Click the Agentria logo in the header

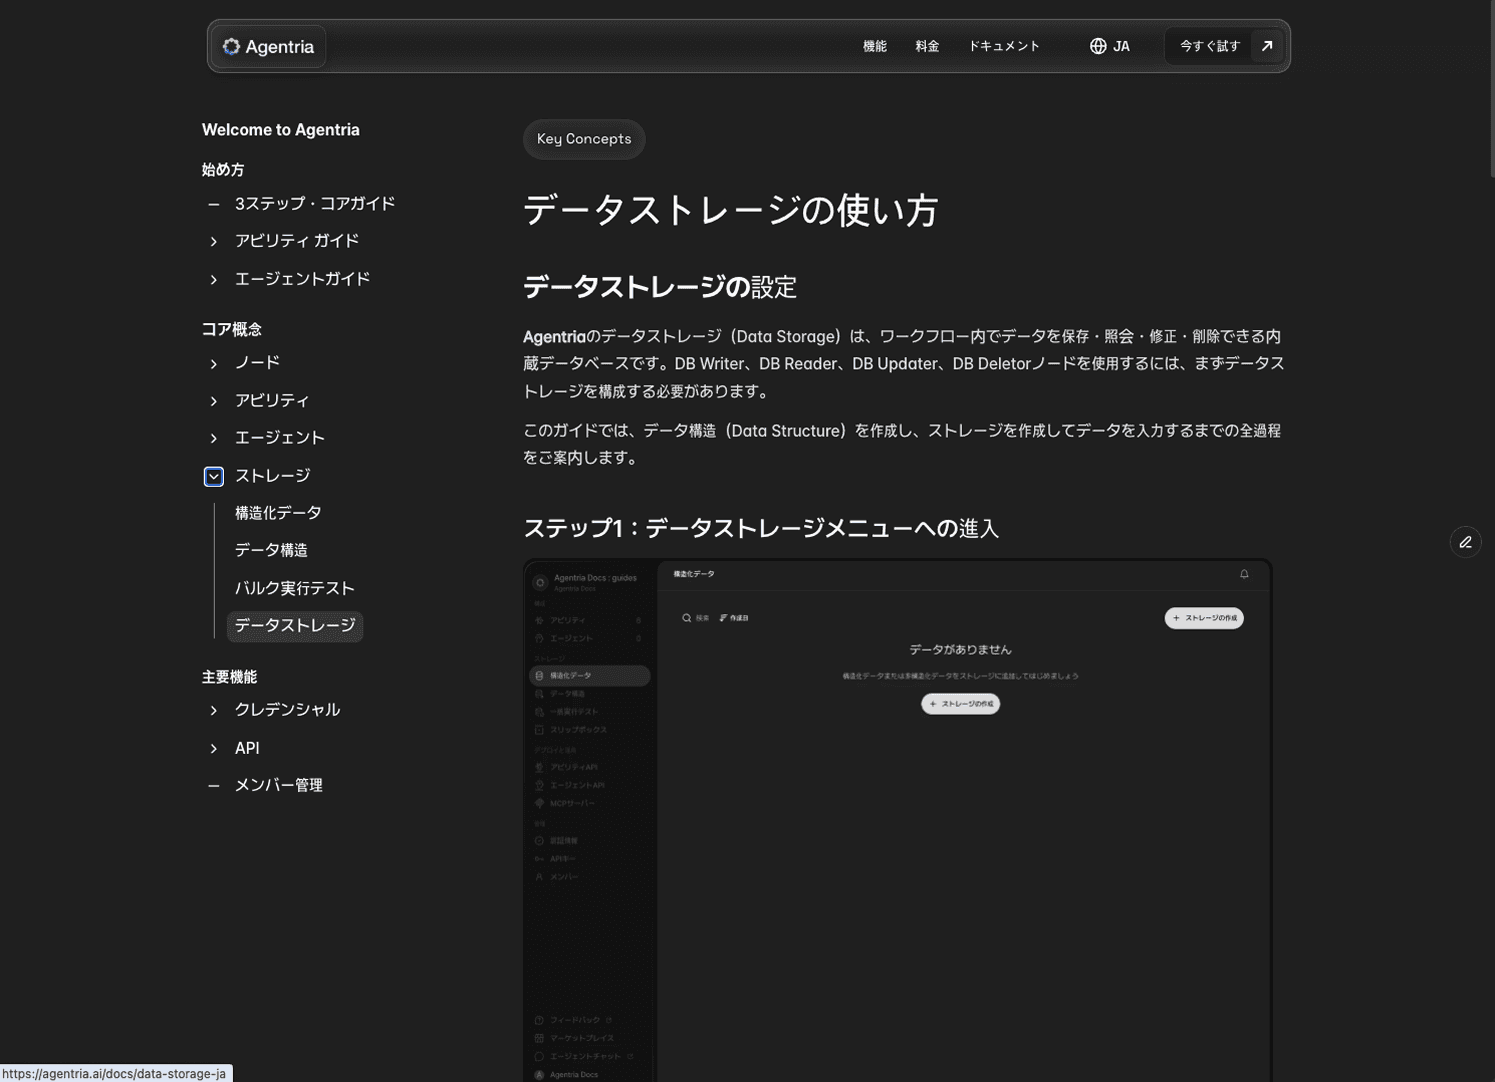click(268, 47)
